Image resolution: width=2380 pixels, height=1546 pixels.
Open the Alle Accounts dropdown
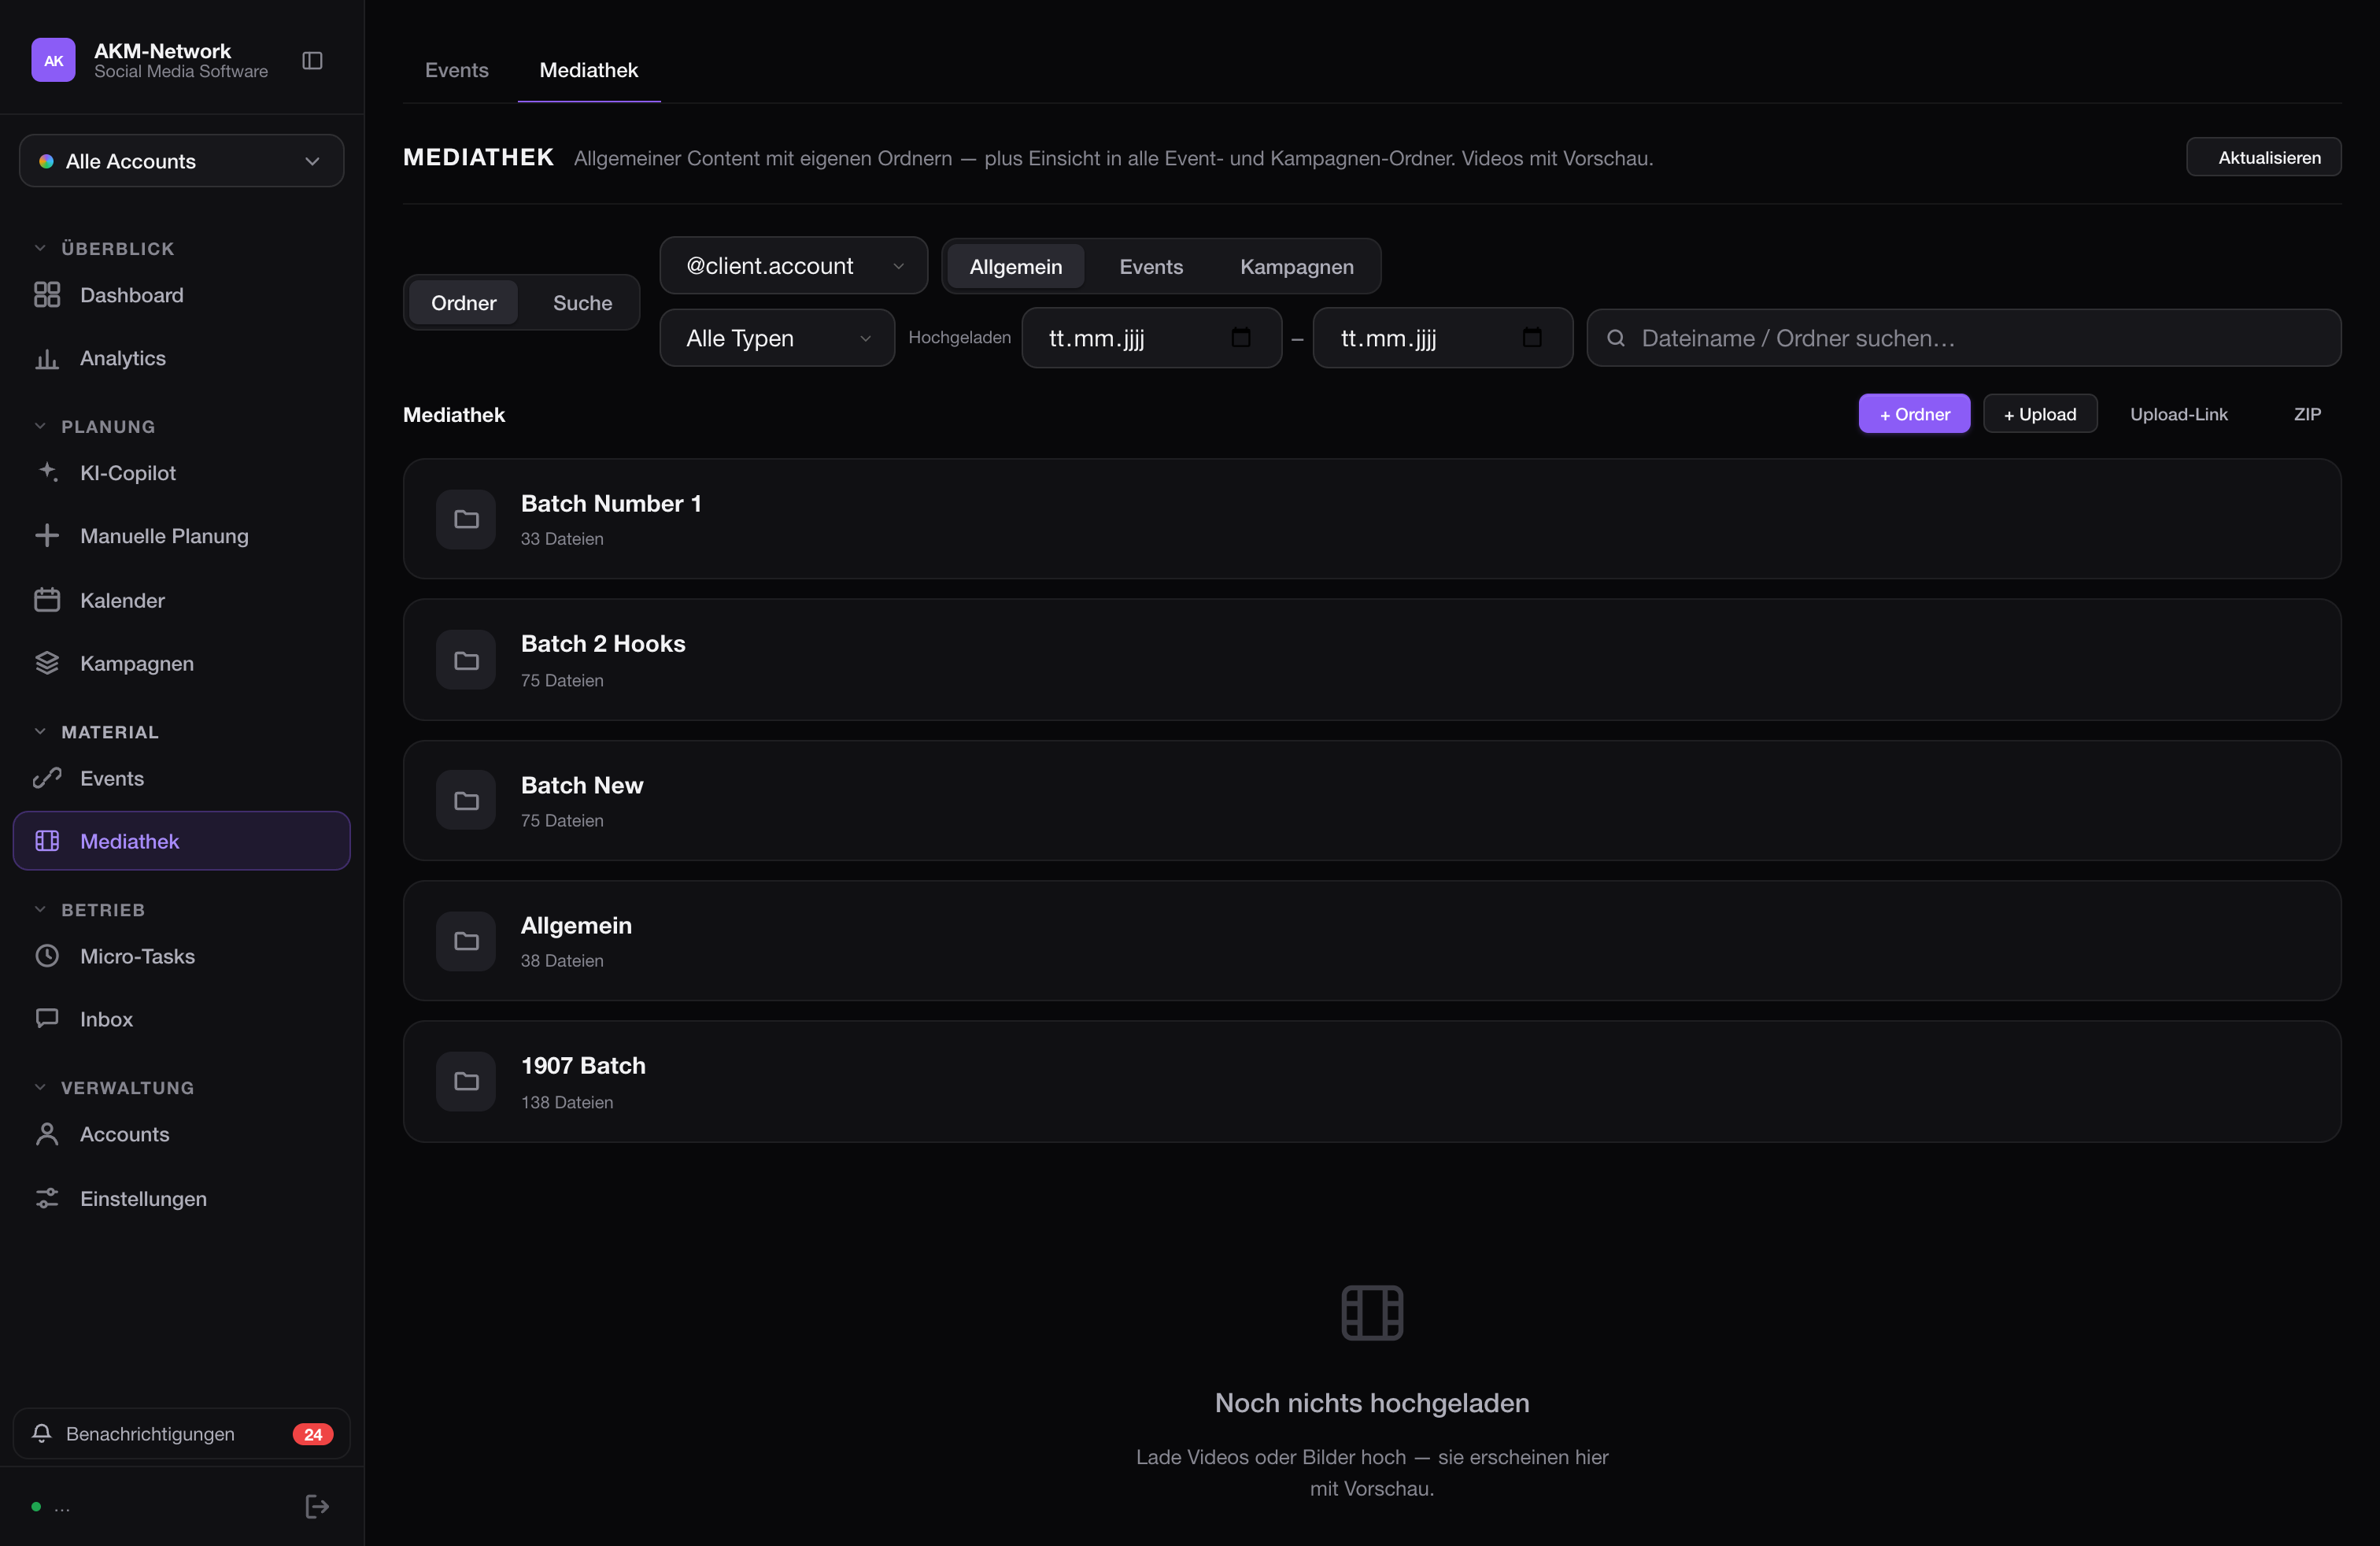(182, 161)
